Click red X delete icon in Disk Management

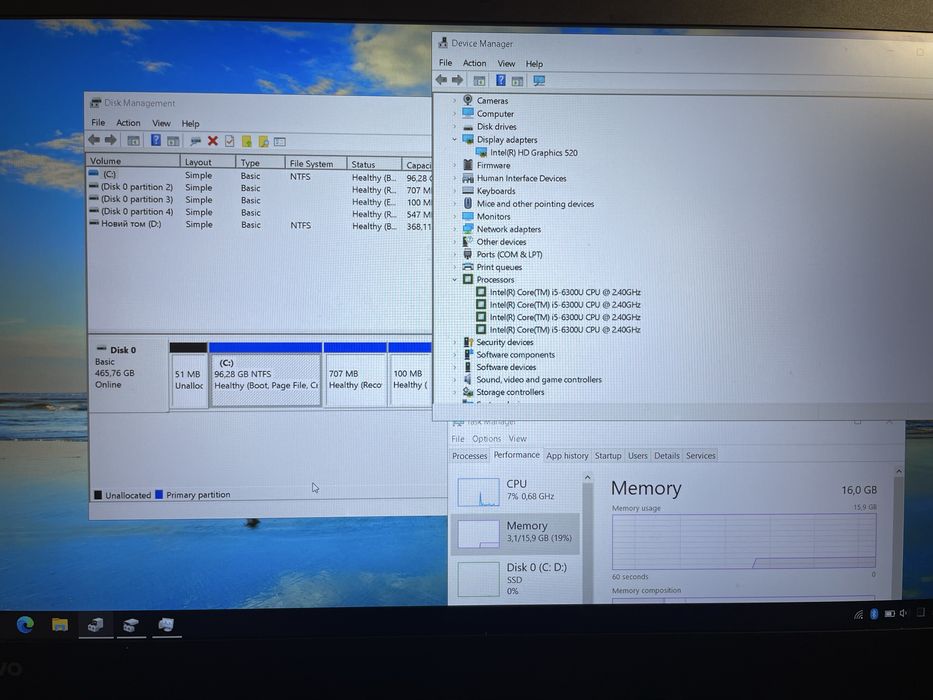click(212, 141)
